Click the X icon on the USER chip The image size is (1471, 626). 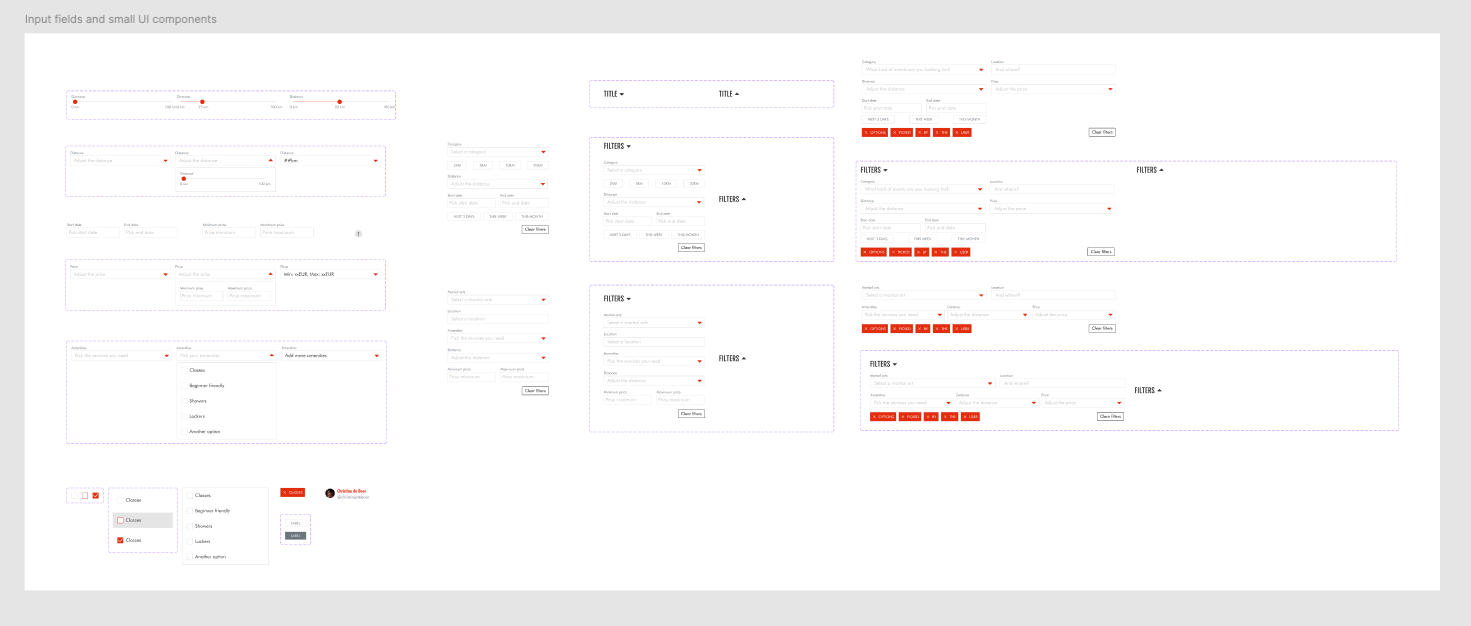(x=956, y=132)
